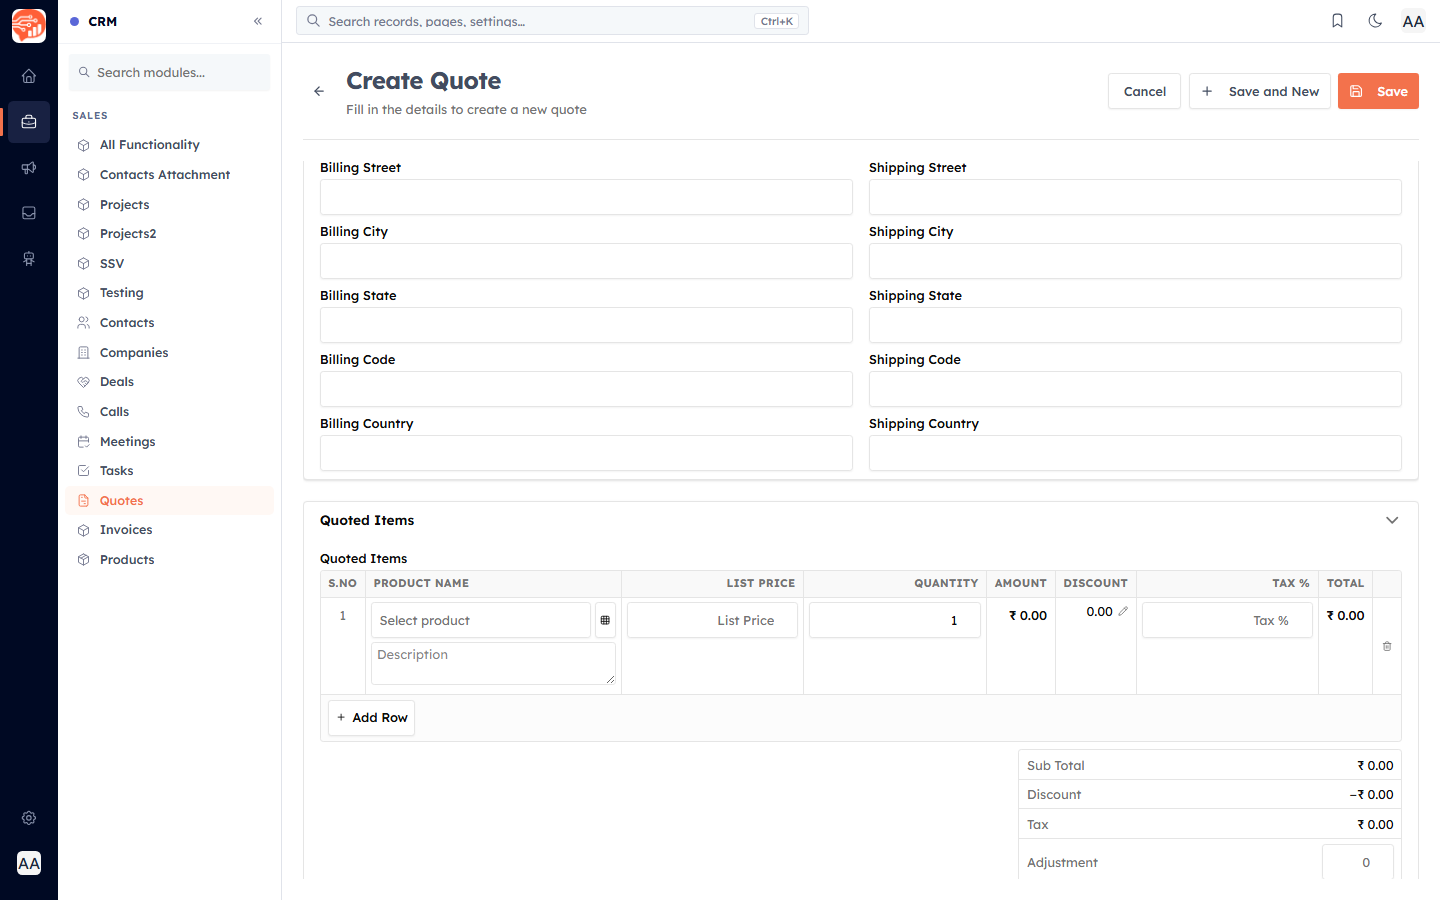
Task: Click the Tax % field
Action: click(1227, 620)
